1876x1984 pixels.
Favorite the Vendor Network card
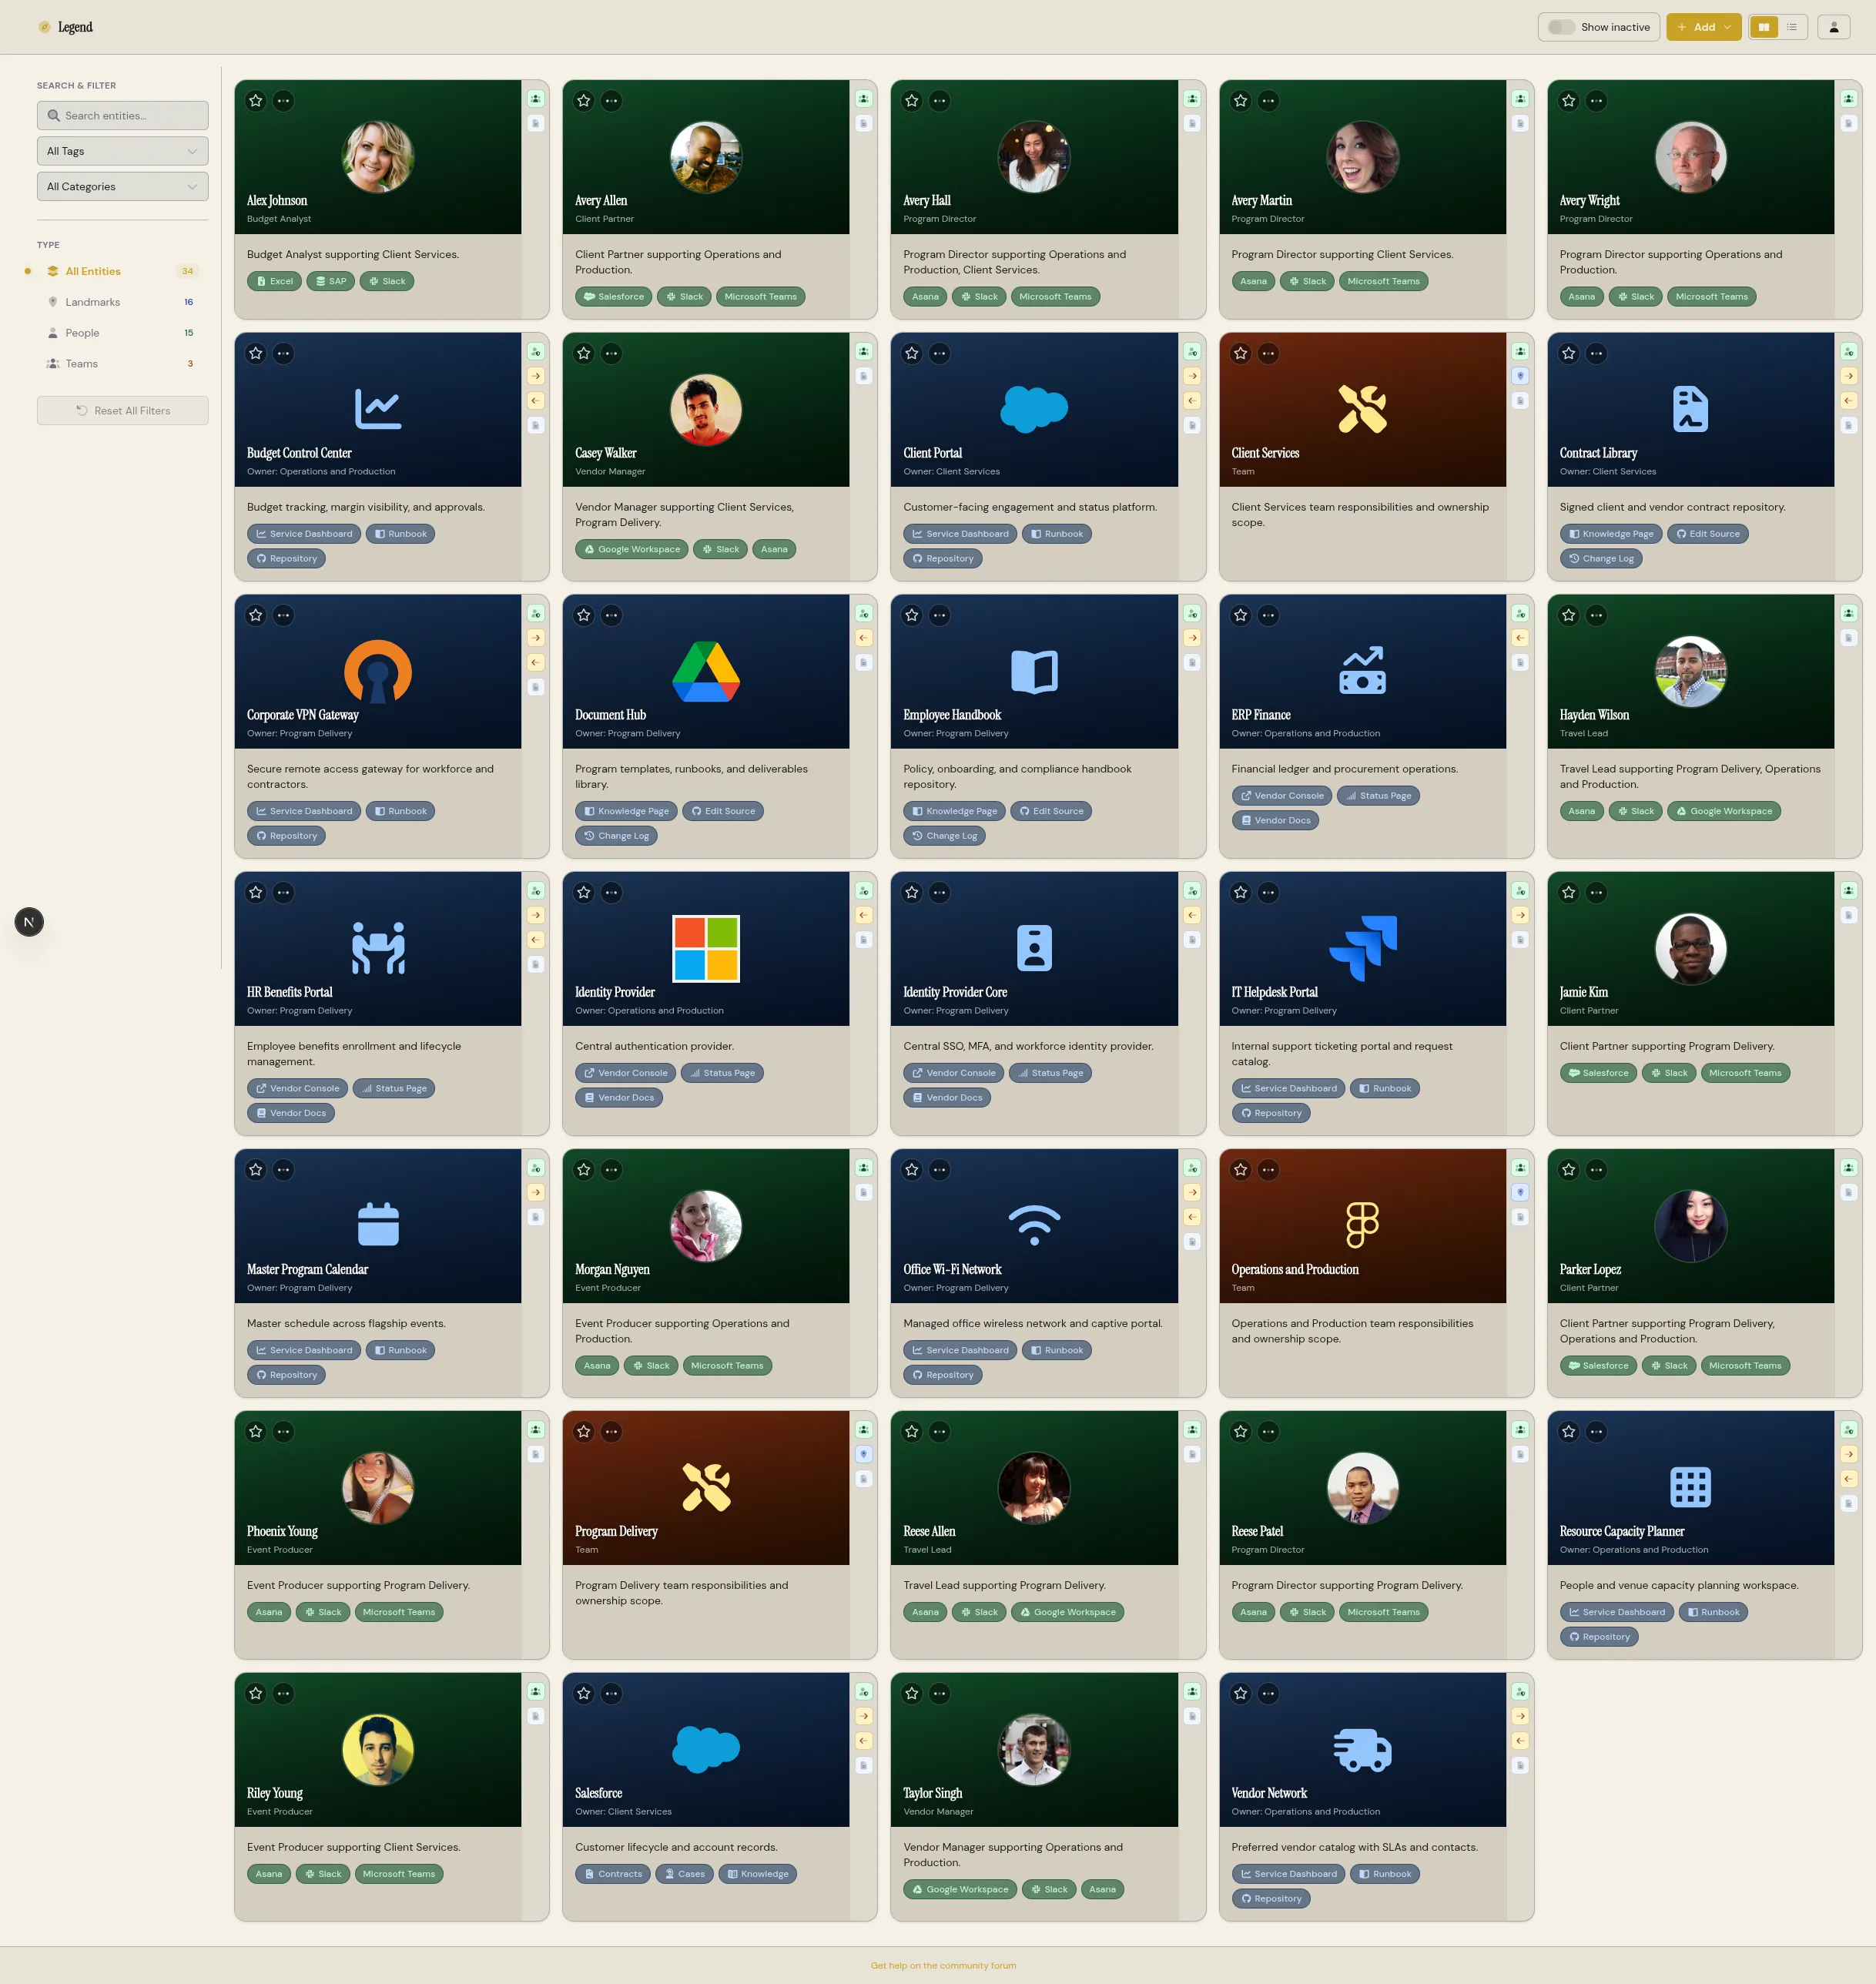1241,1694
